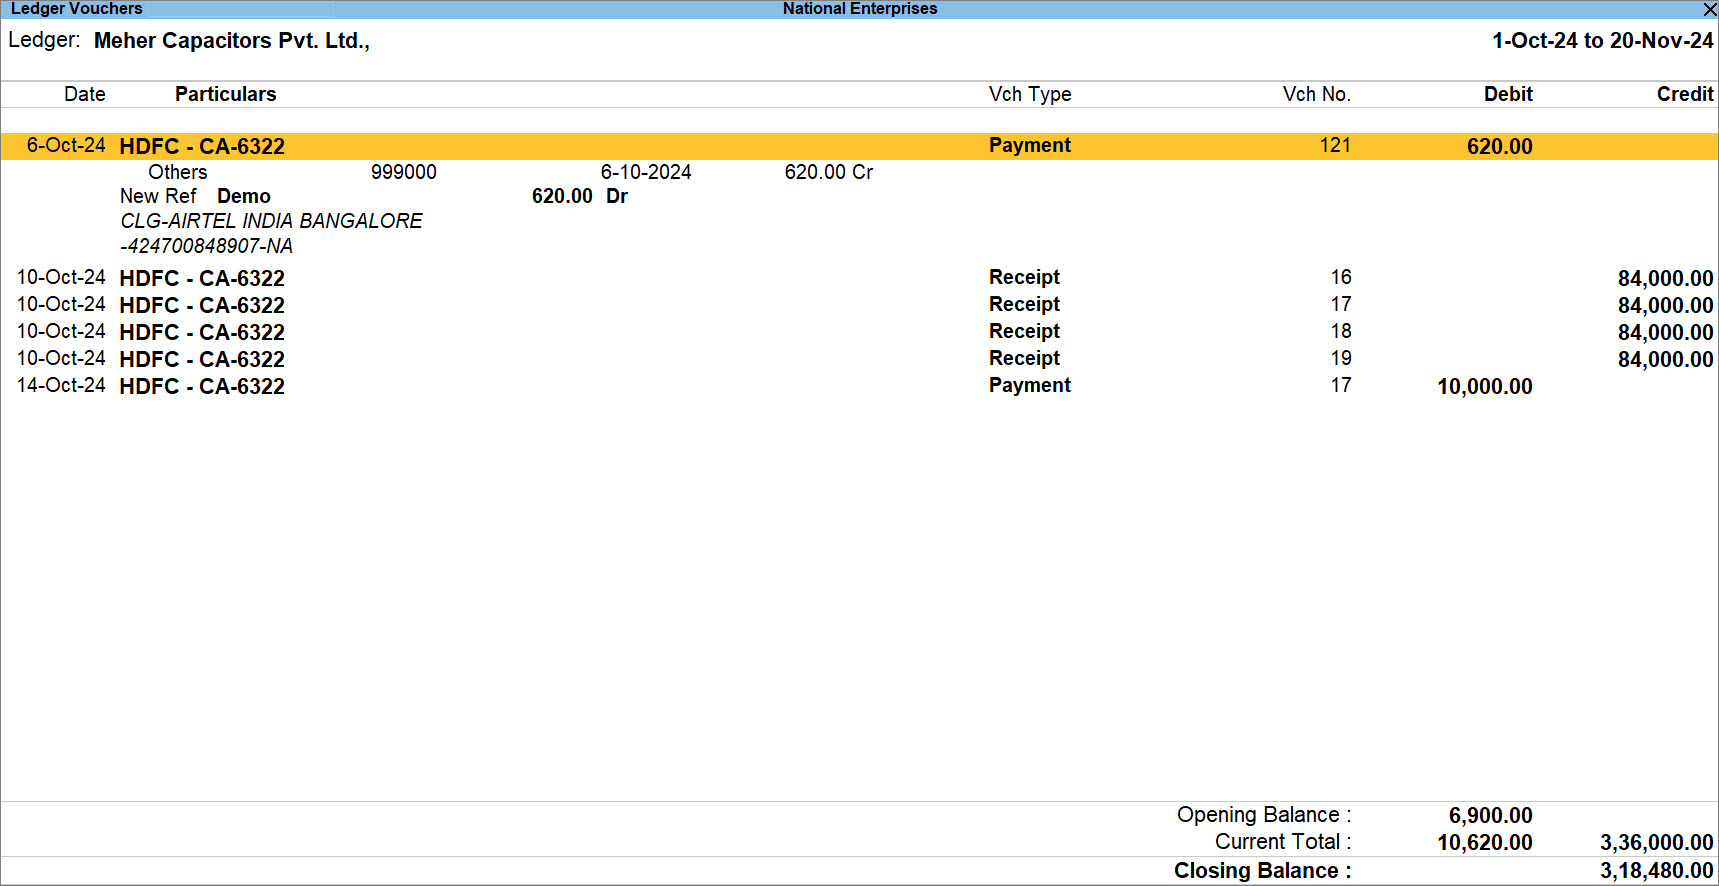Open the Receipt voucher number 16
The image size is (1719, 886).
859,278
